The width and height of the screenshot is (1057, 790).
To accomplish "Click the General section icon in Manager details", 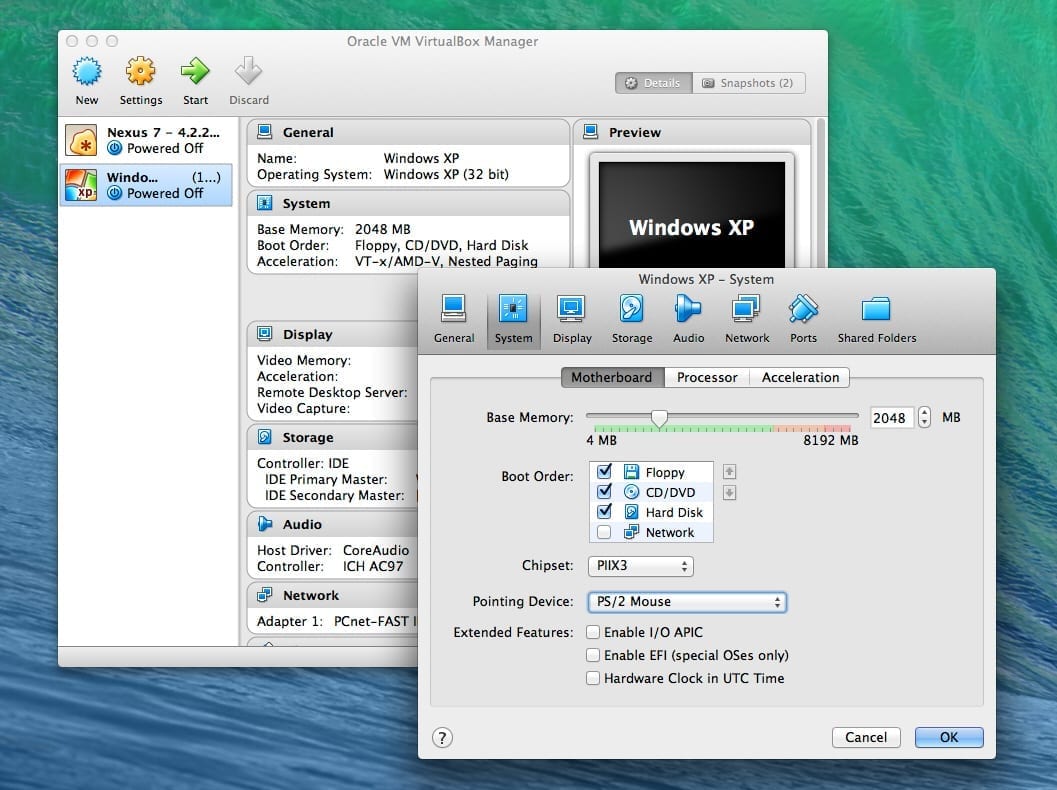I will 265,131.
